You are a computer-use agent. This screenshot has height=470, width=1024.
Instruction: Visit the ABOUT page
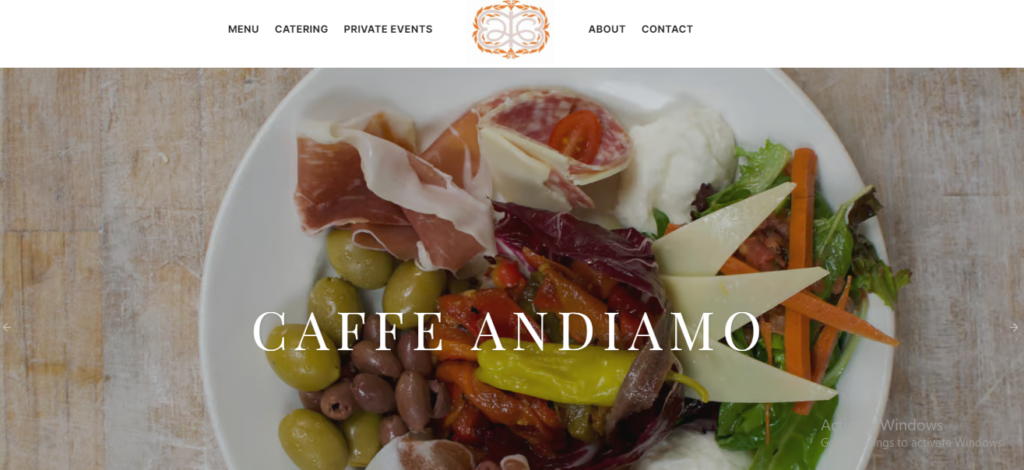click(x=607, y=29)
